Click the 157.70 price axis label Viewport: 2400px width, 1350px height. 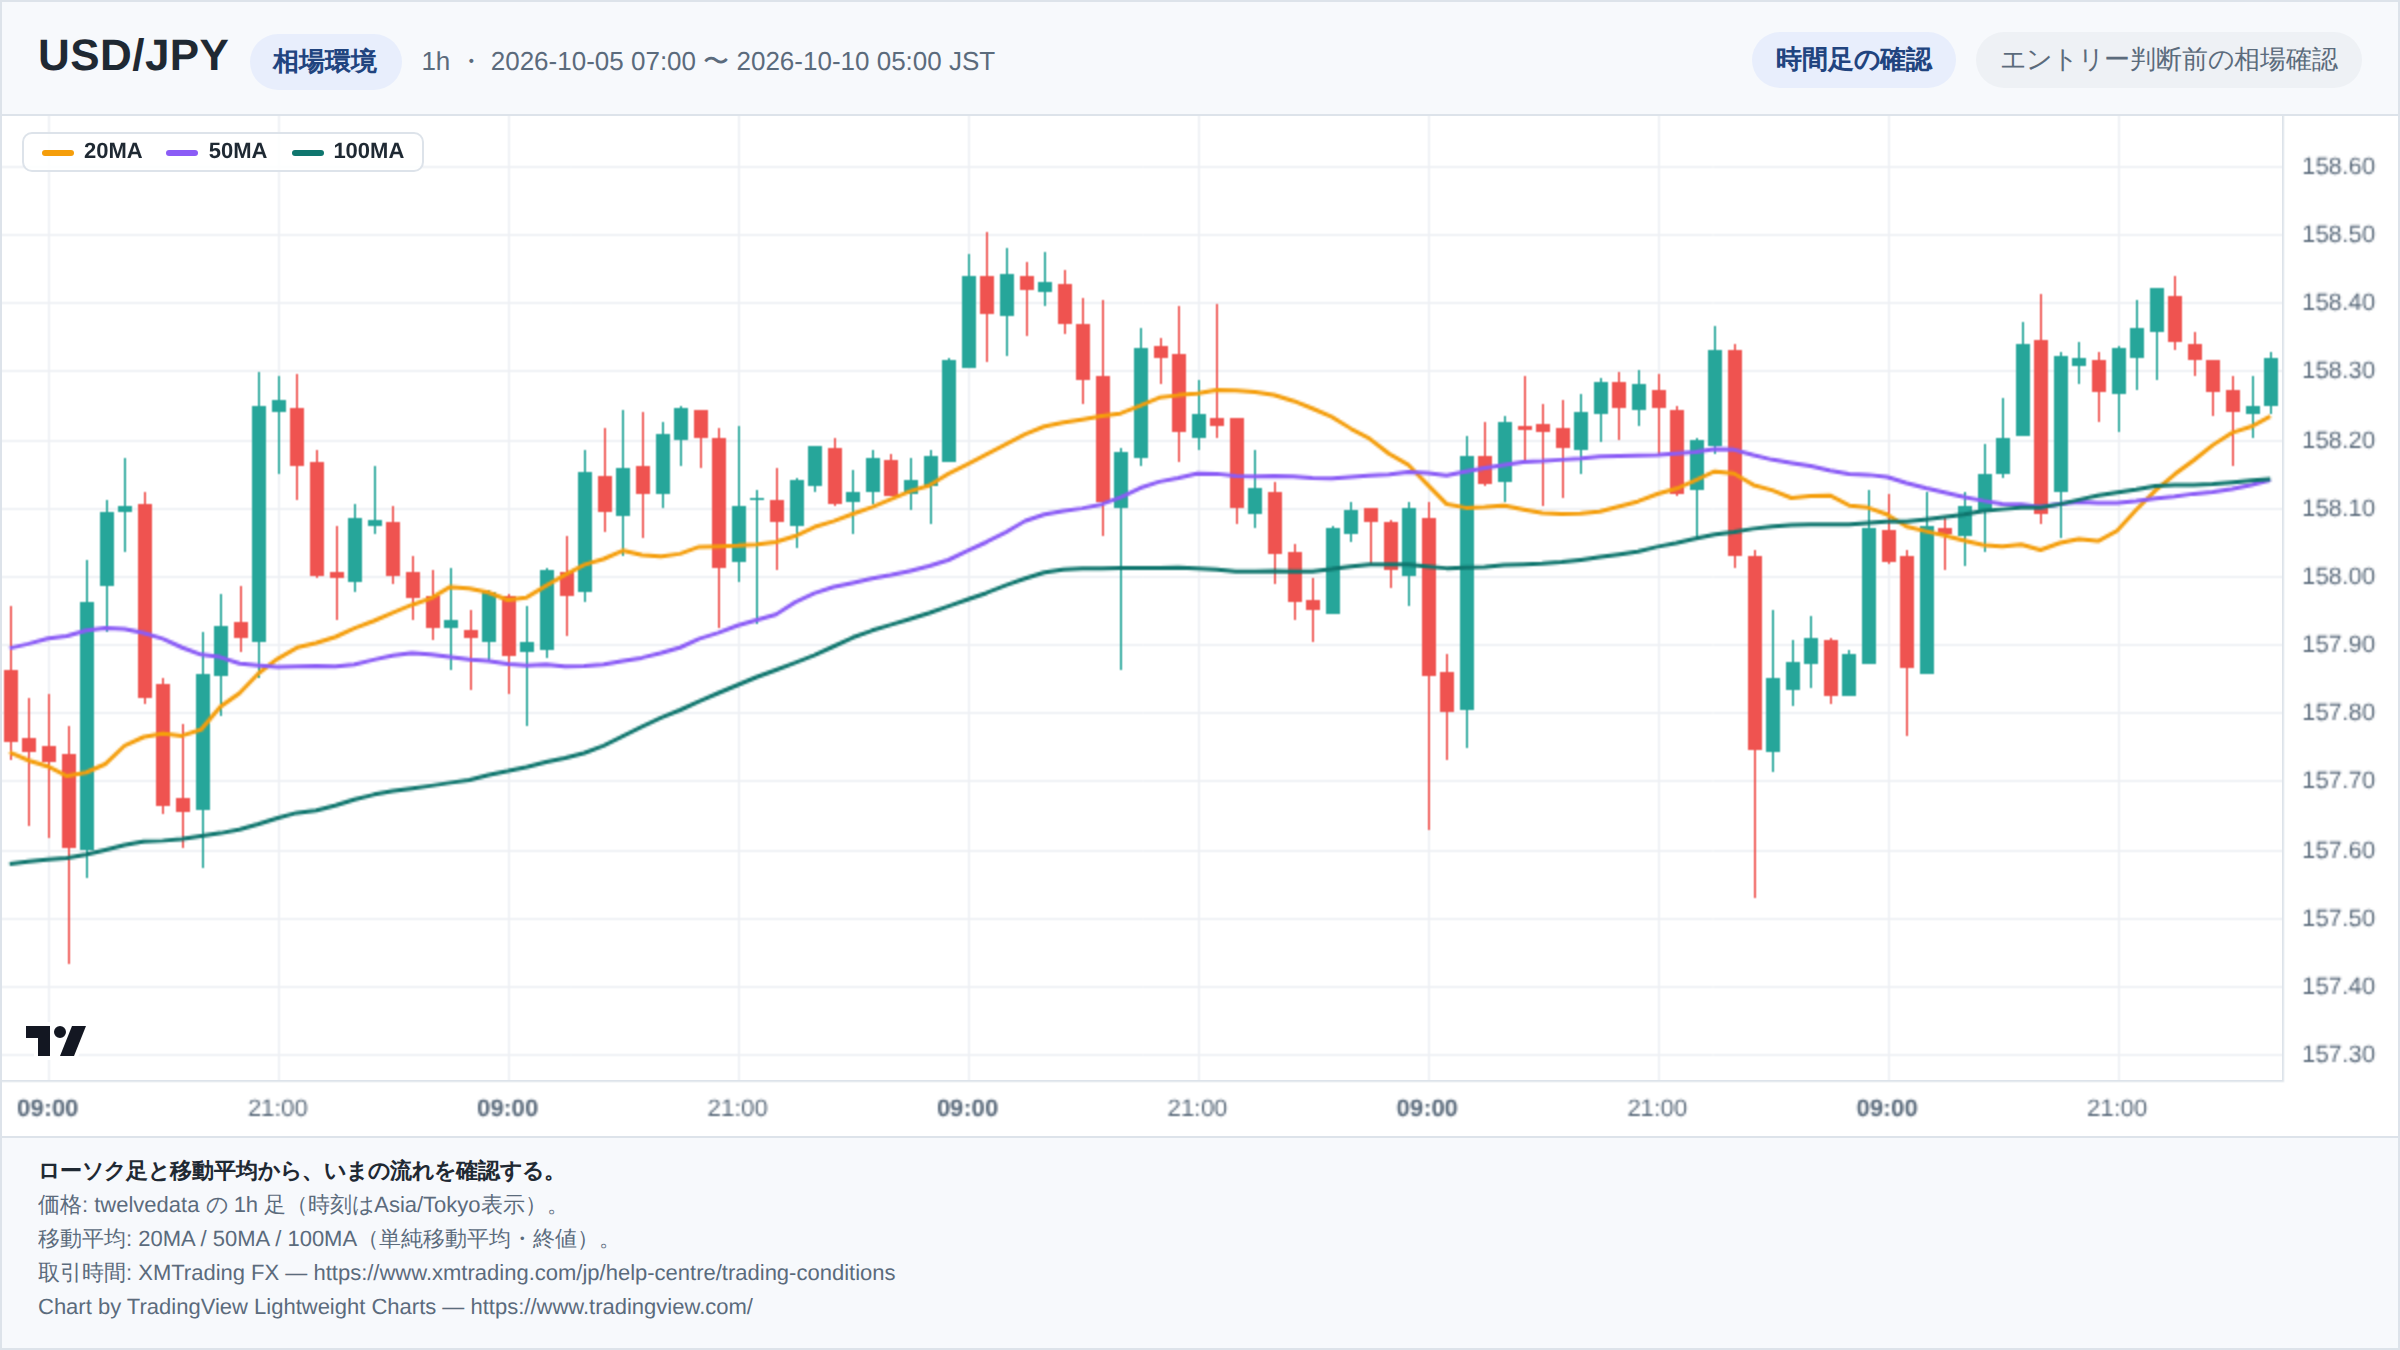[x=2337, y=780]
